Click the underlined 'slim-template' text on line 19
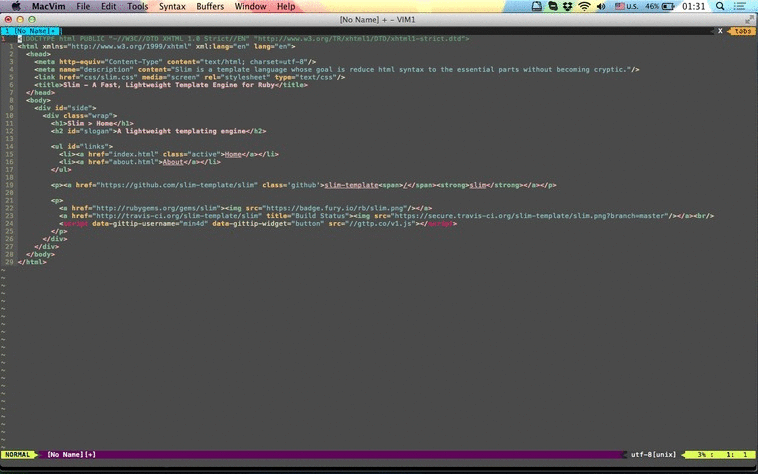This screenshot has width=758, height=474. point(351,186)
